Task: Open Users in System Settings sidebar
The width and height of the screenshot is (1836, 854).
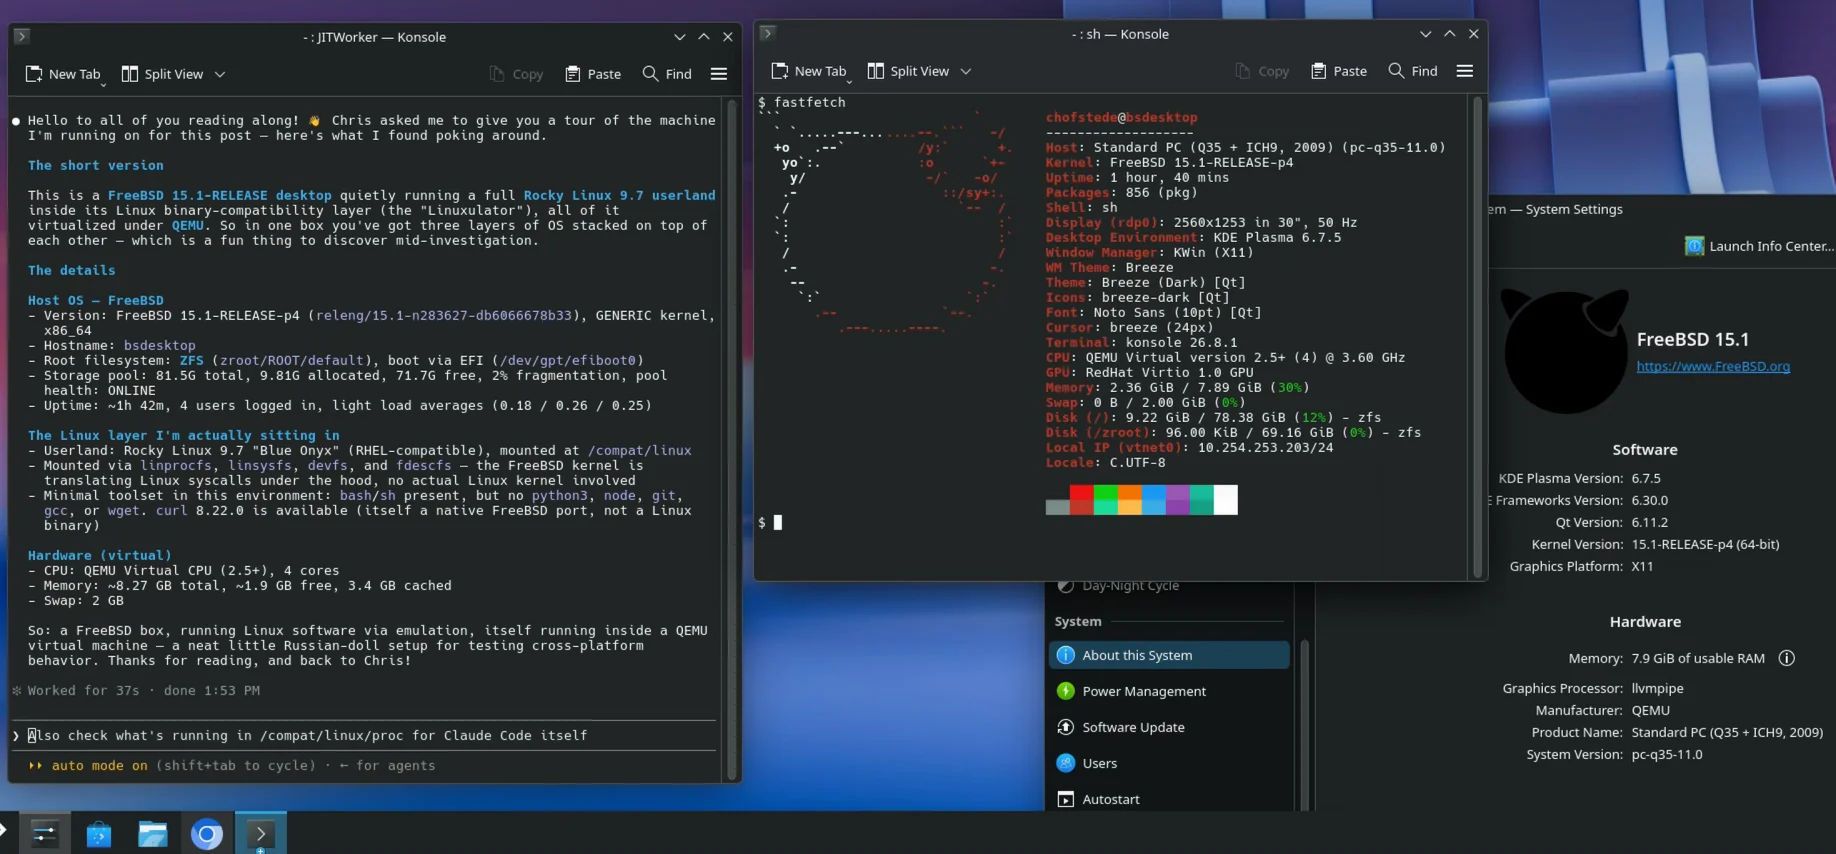Action: pos(1169,763)
